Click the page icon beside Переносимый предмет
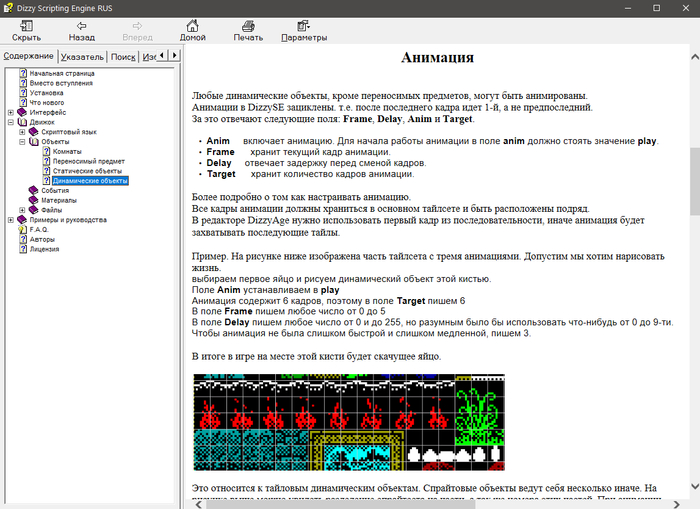 pyautogui.click(x=46, y=161)
